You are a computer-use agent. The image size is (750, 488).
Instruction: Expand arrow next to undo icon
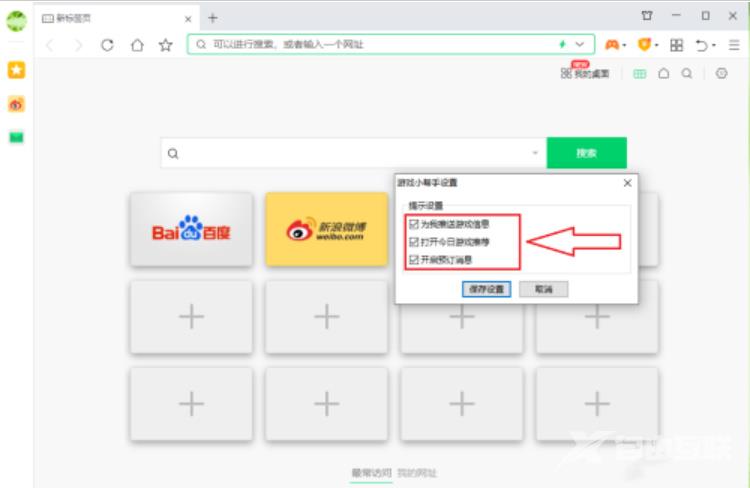pyautogui.click(x=714, y=45)
